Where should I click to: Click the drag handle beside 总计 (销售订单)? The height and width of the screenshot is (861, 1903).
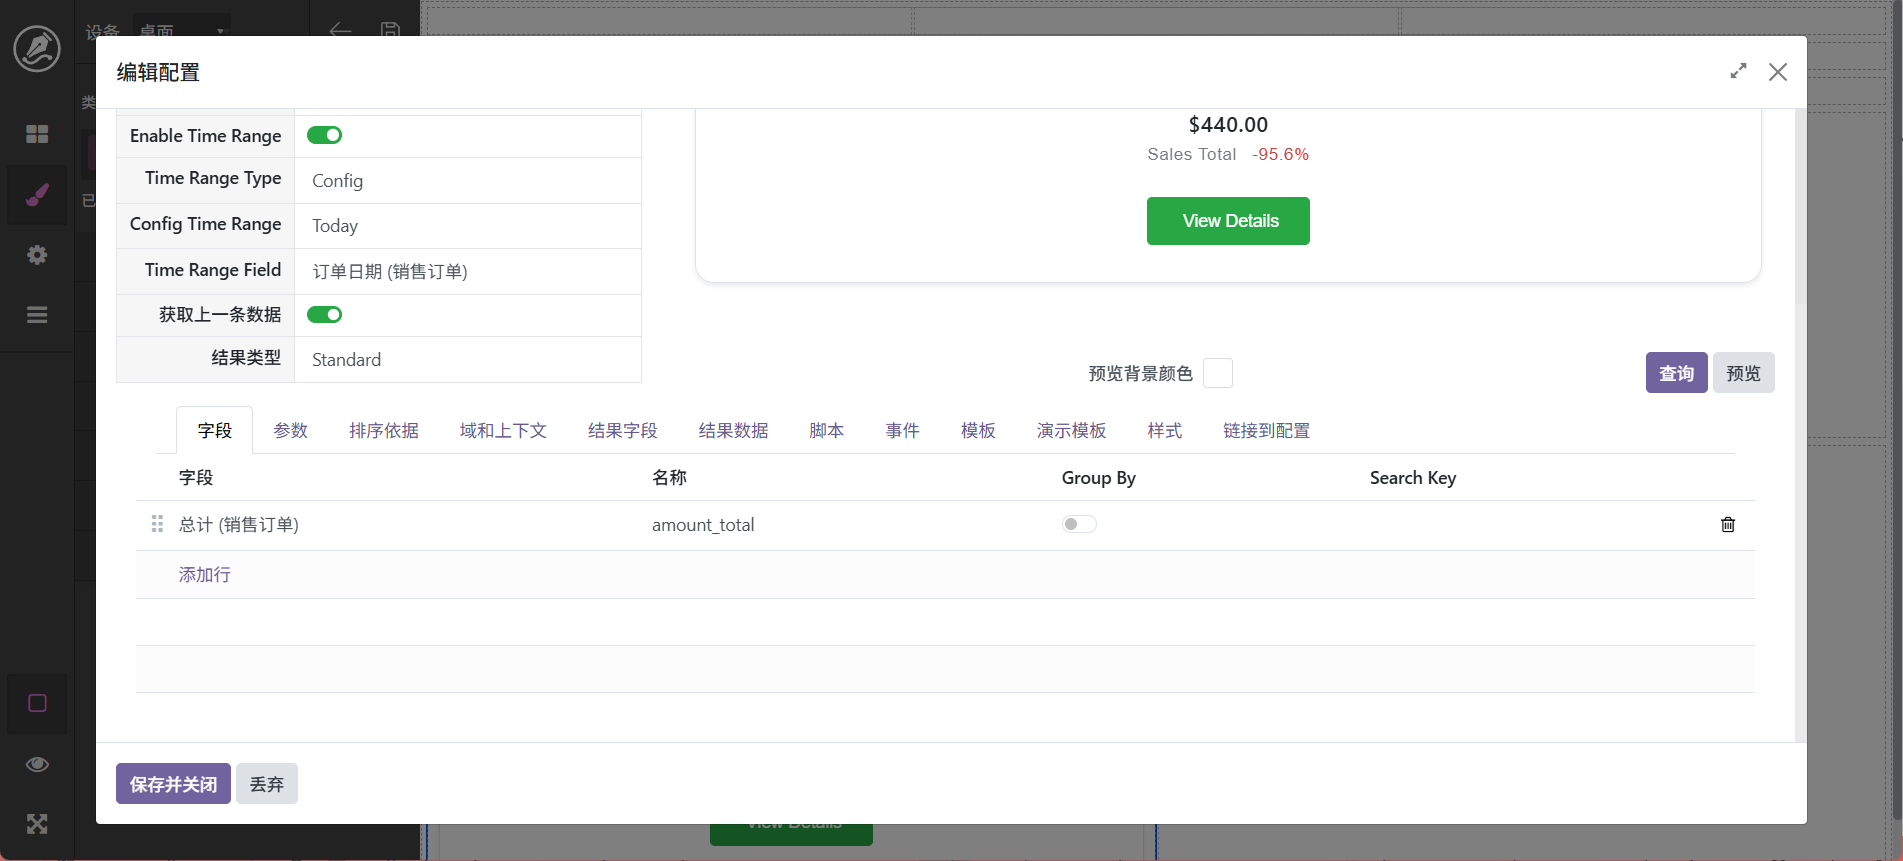click(x=157, y=524)
